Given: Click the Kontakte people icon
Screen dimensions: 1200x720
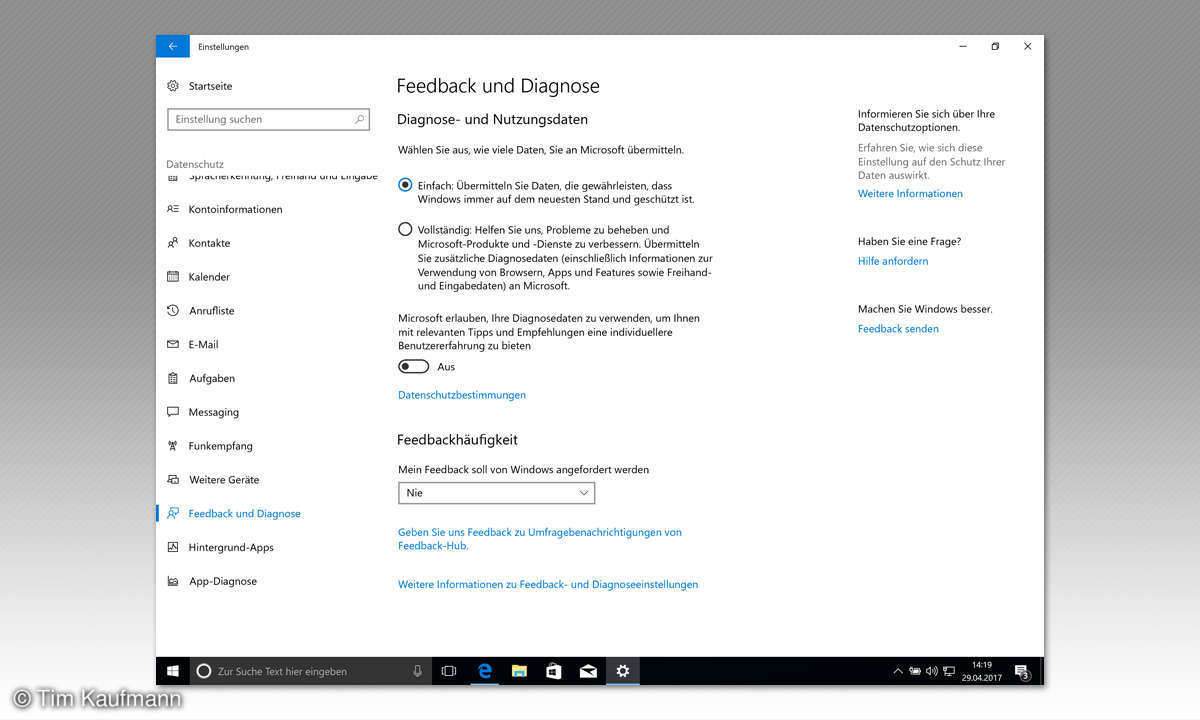Looking at the screenshot, I should point(173,243).
